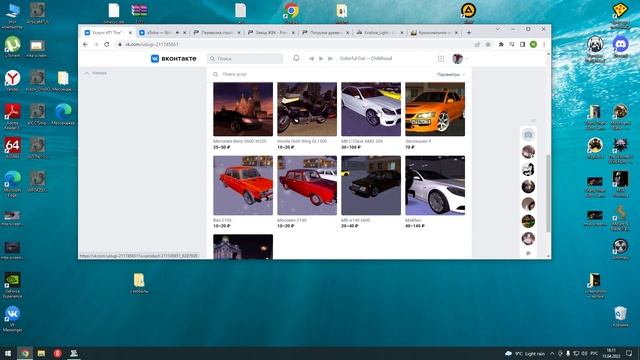Image resolution: width=640 pixels, height=360 pixels.
Task: Open Chrome tab search chevron
Action: click(498, 29)
